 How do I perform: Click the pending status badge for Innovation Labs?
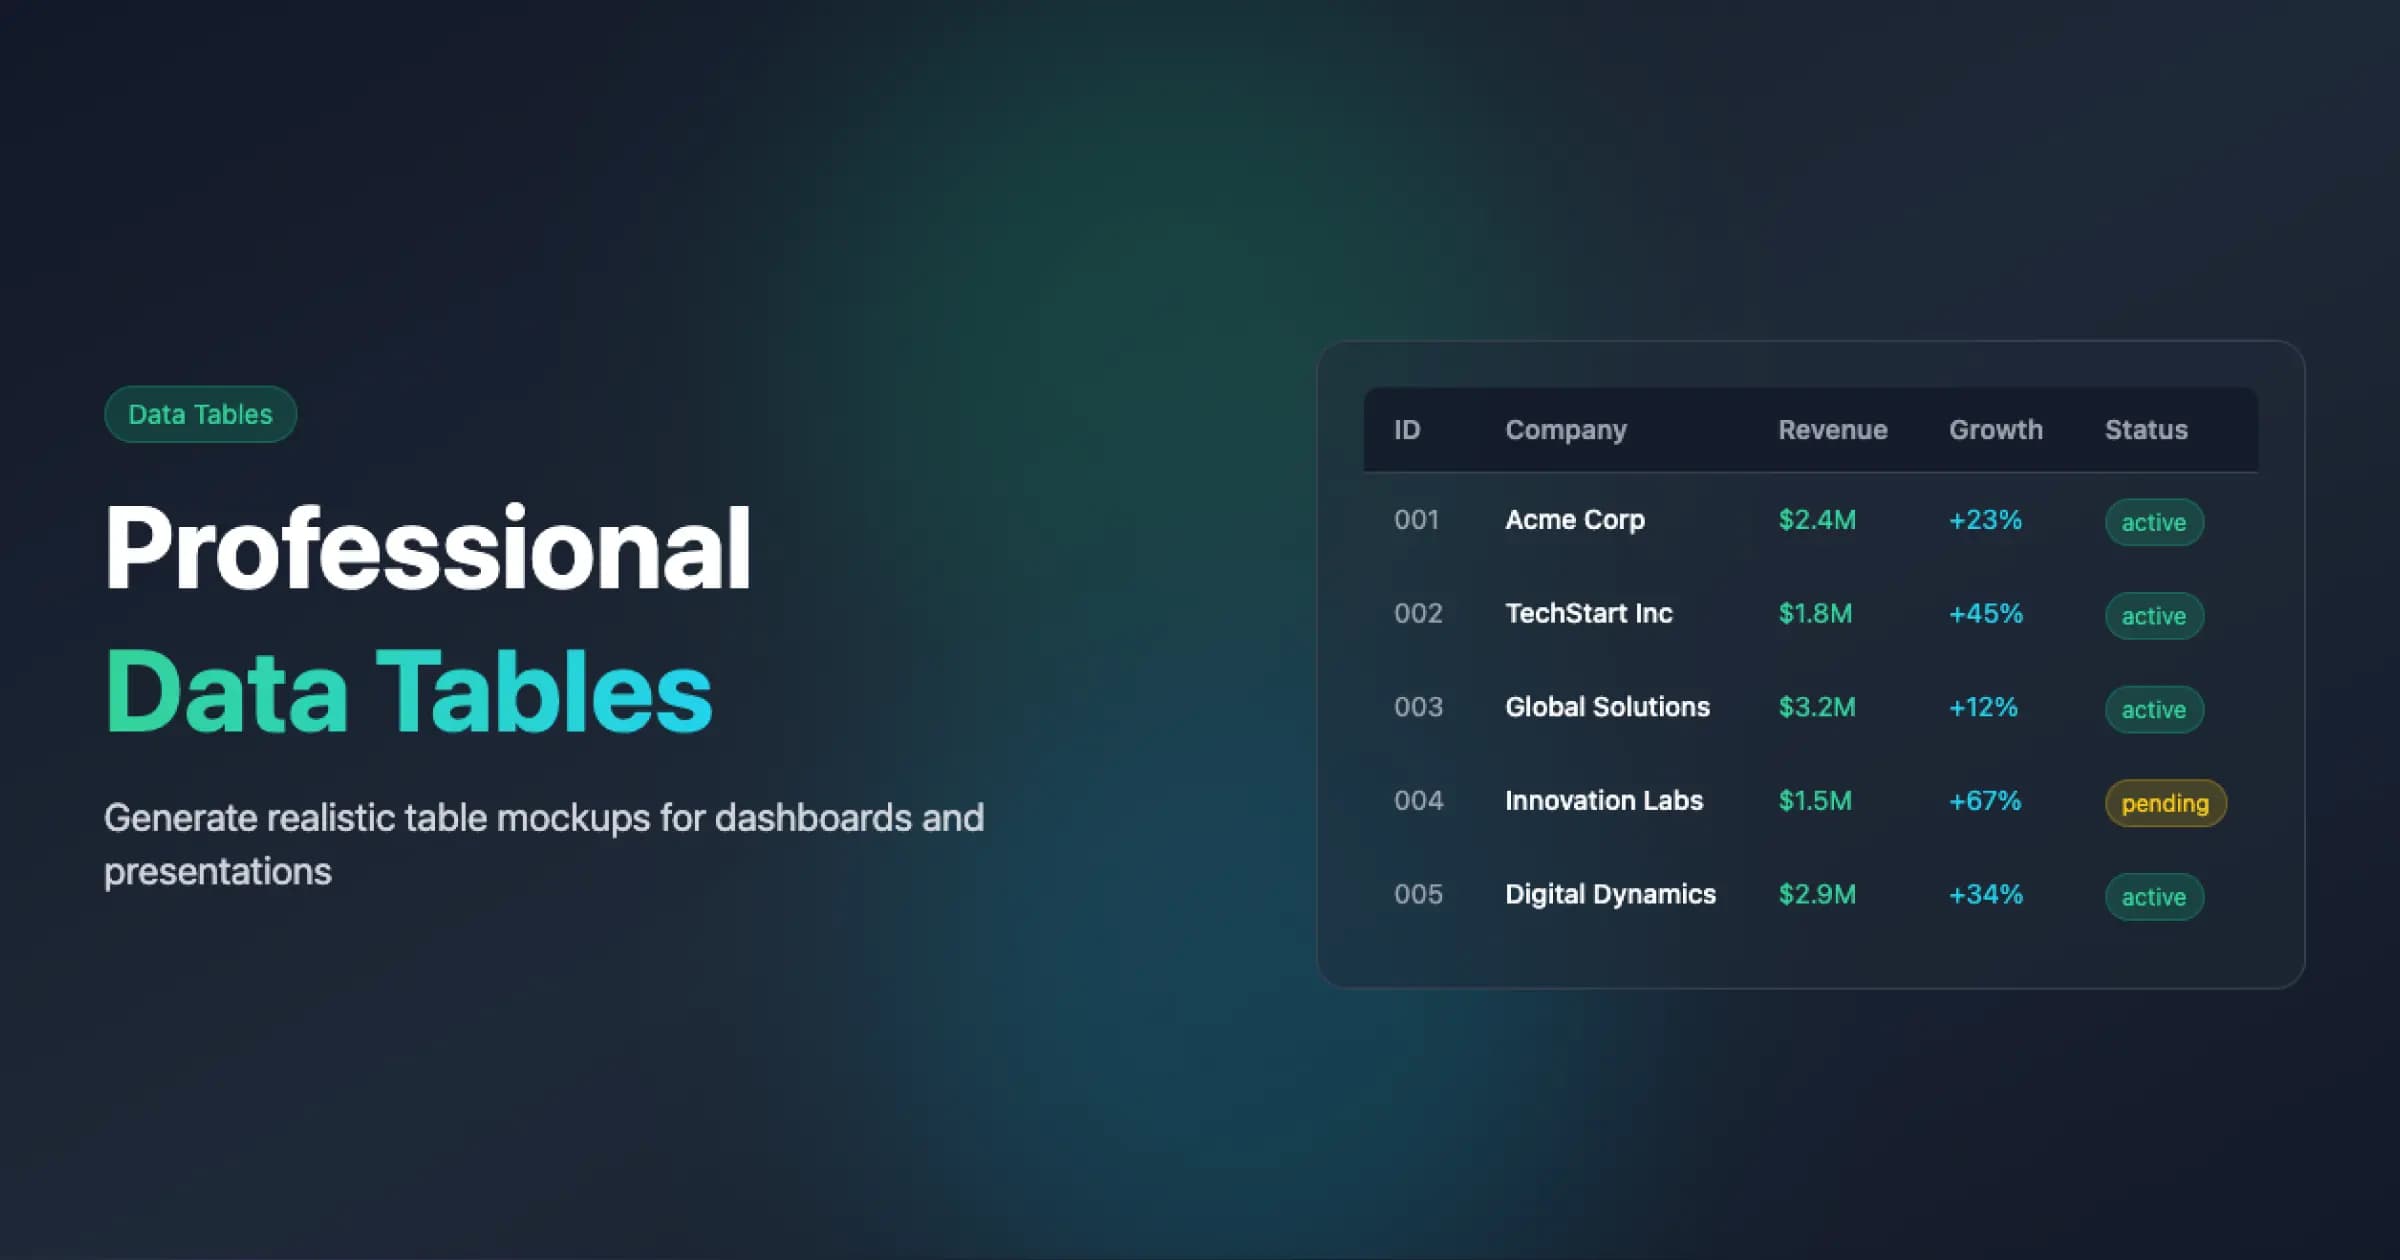point(2164,803)
